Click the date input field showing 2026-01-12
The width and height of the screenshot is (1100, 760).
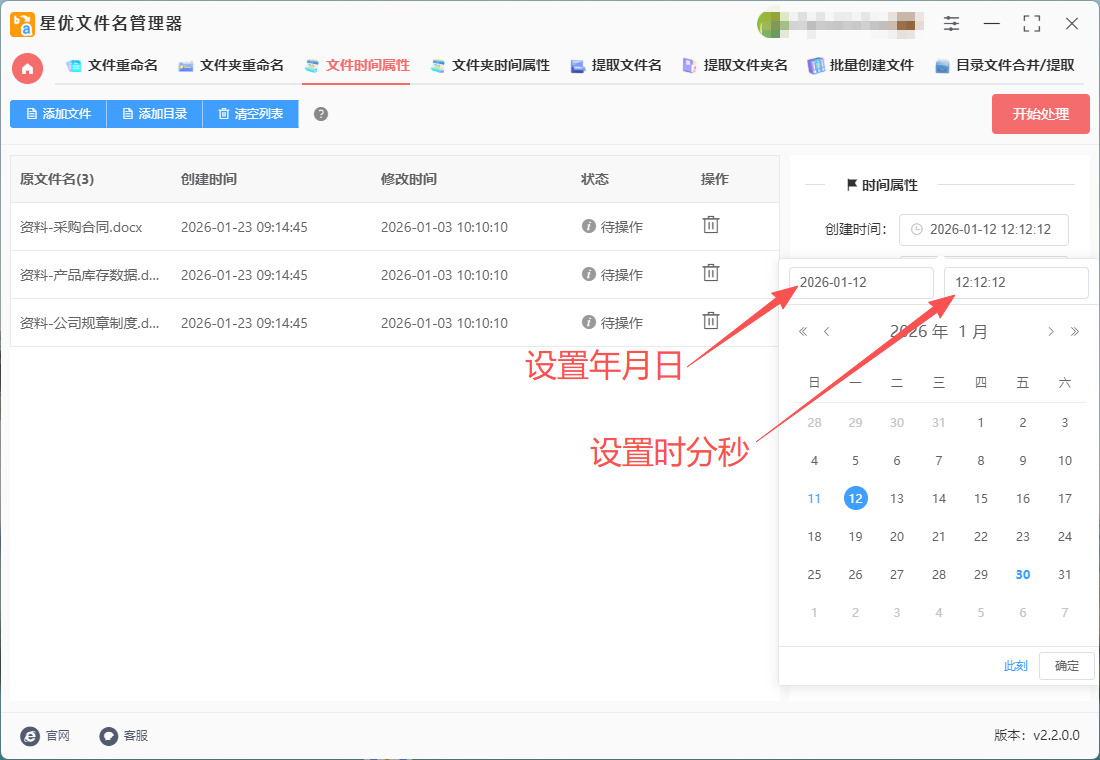coord(861,283)
